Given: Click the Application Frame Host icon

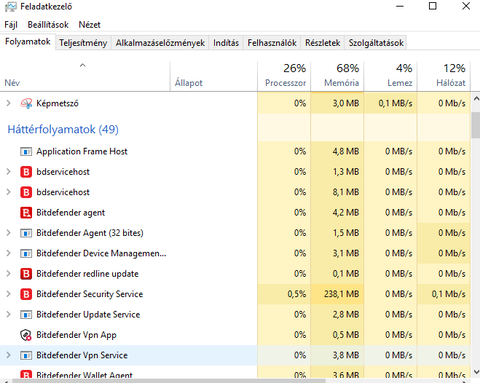Looking at the screenshot, I should coord(26,152).
